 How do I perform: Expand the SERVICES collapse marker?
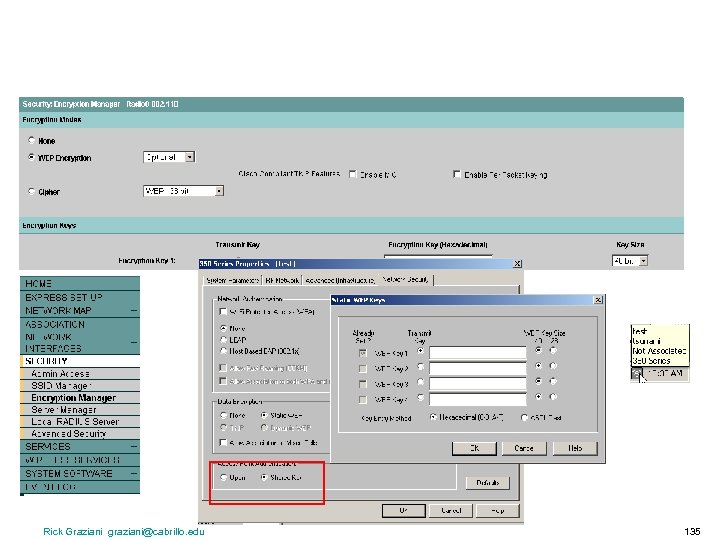pos(134,446)
